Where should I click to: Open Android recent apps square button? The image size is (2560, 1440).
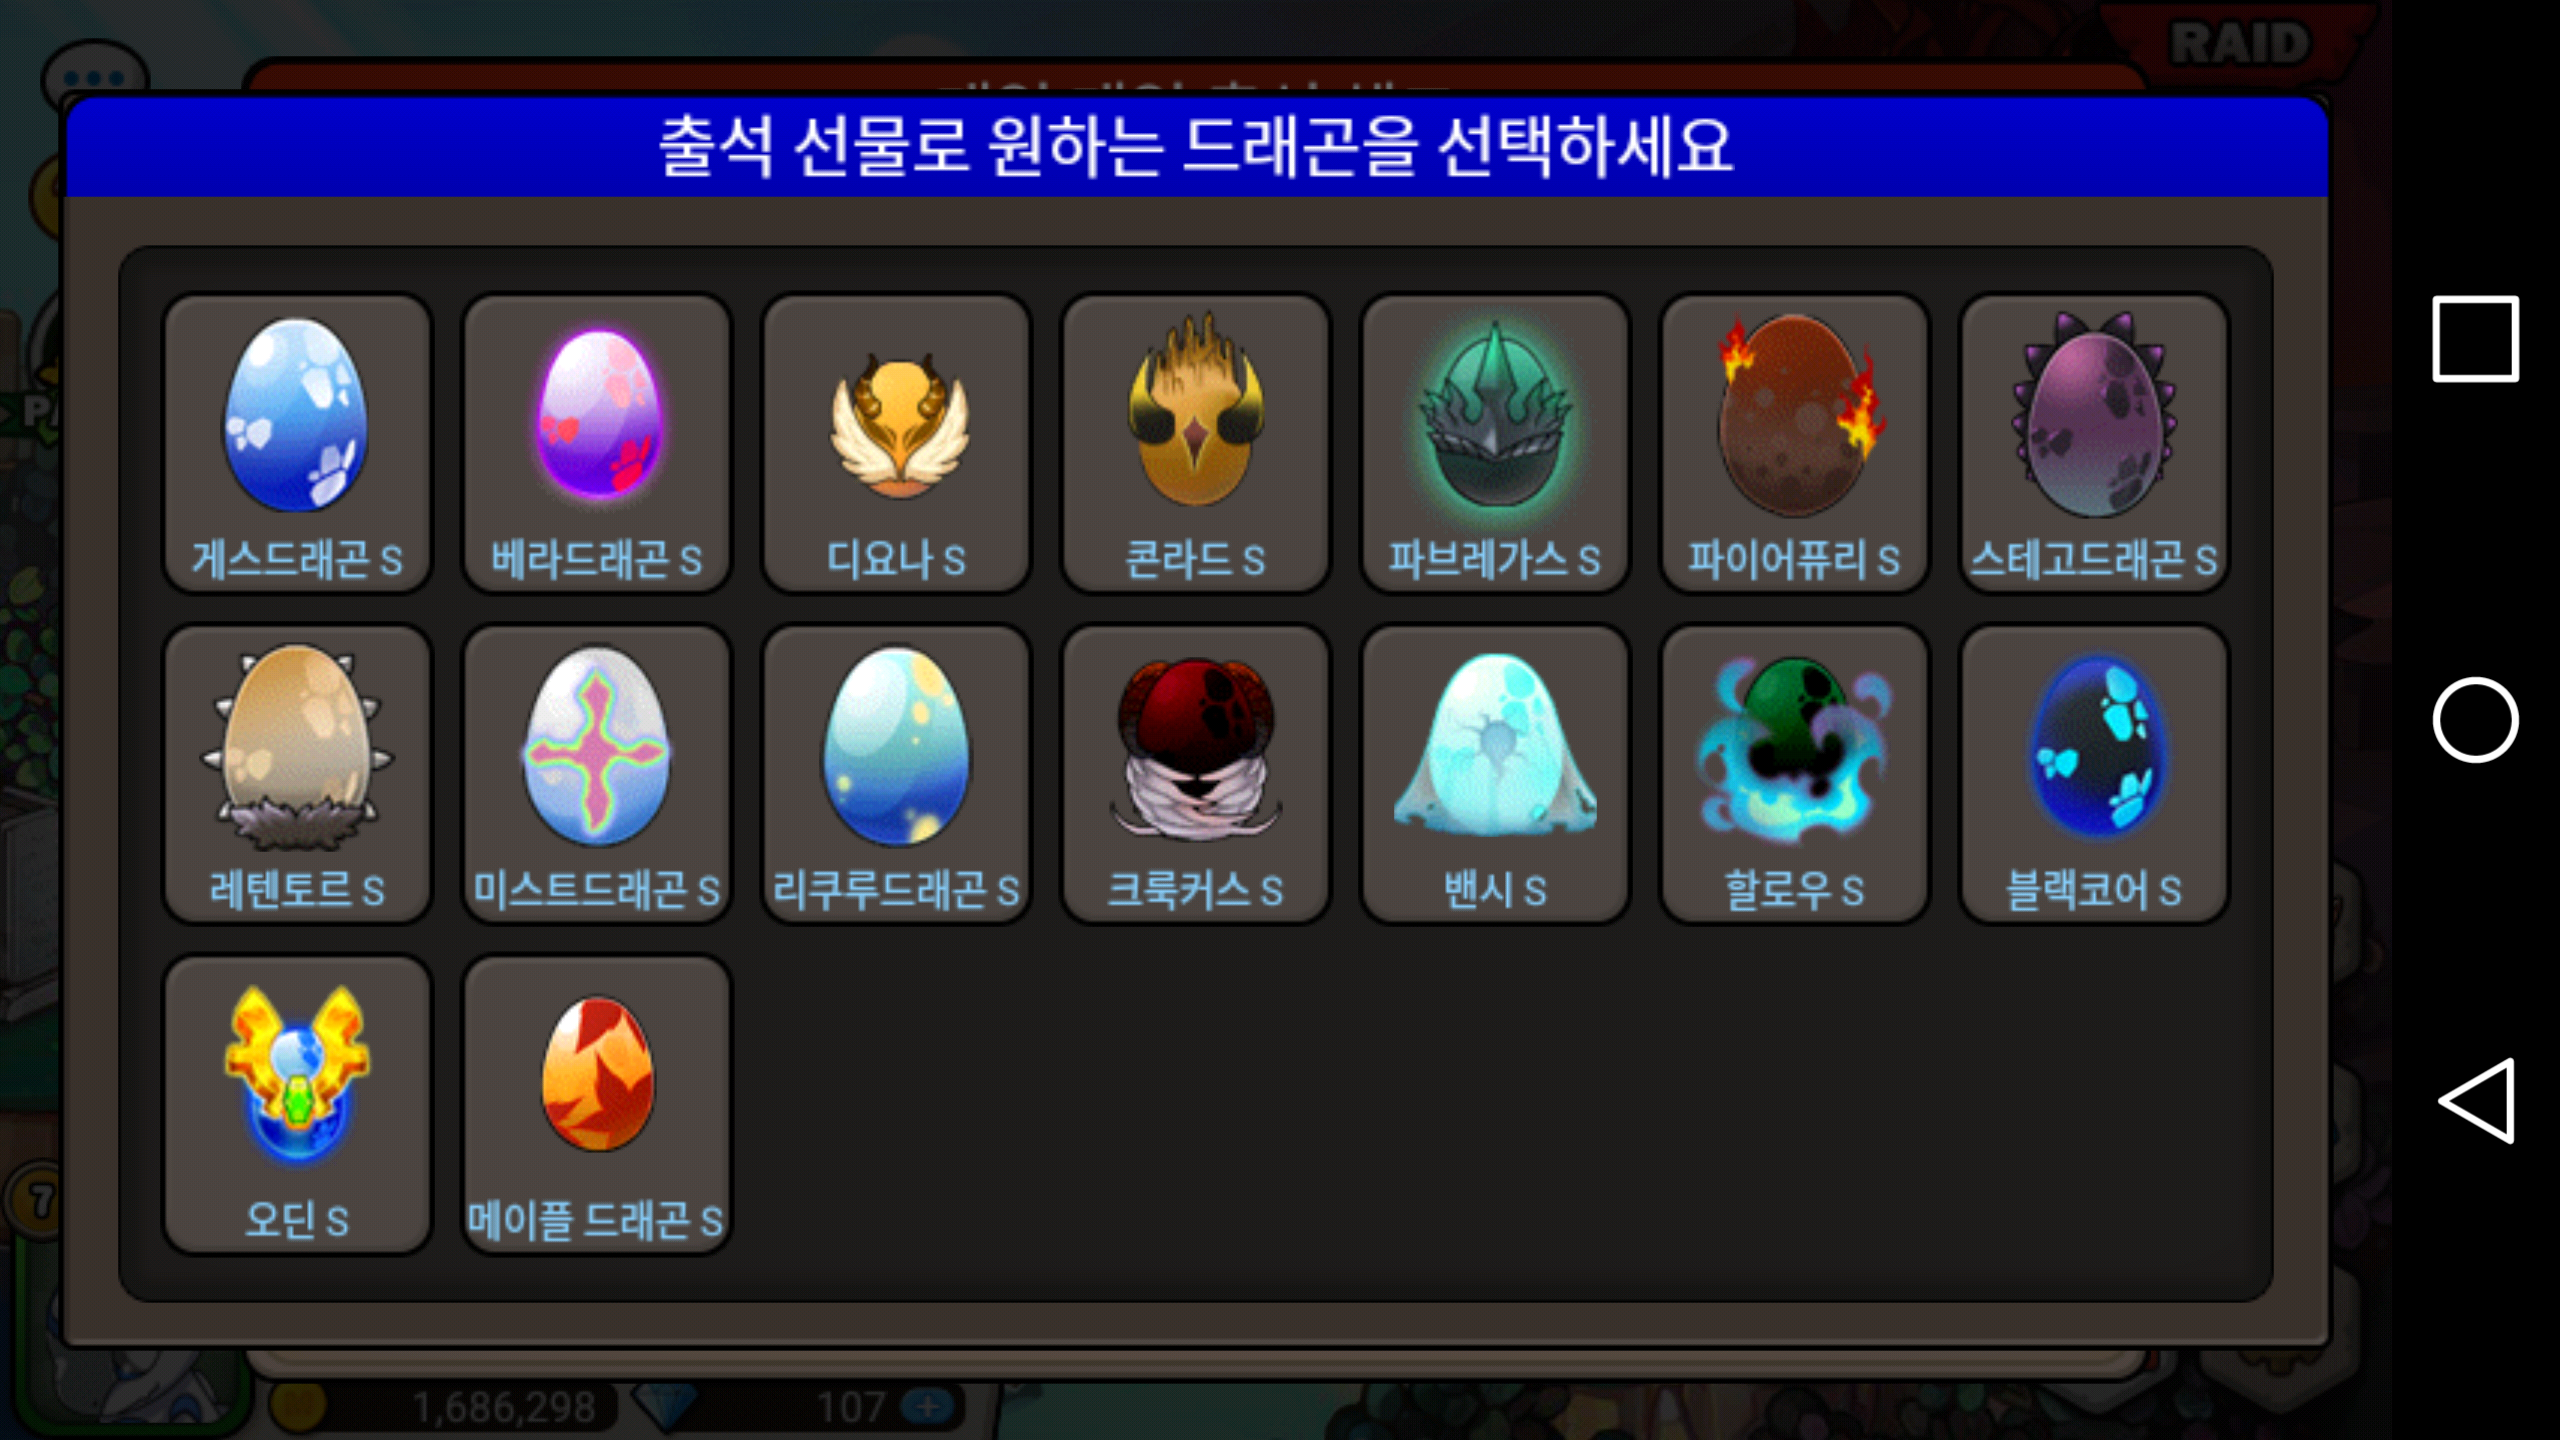click(x=2476, y=338)
